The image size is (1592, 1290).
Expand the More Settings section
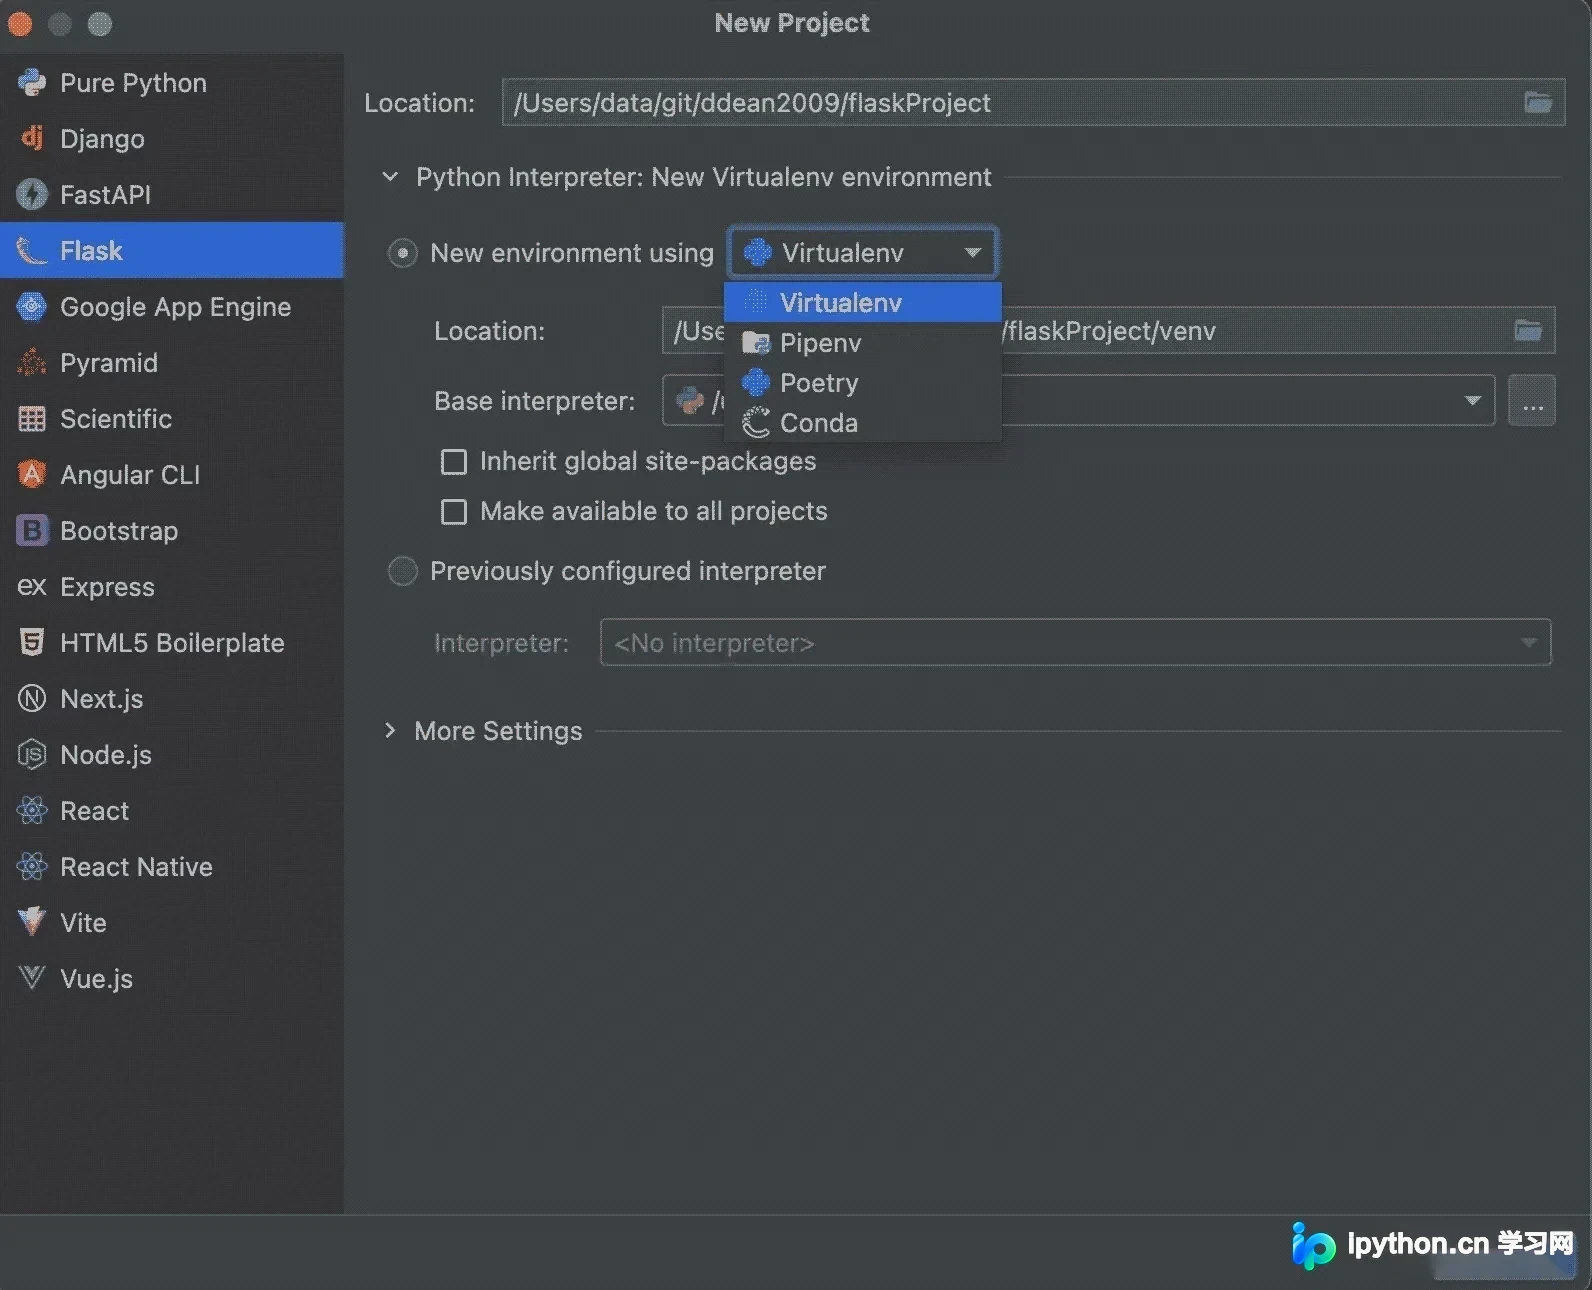tap(390, 731)
